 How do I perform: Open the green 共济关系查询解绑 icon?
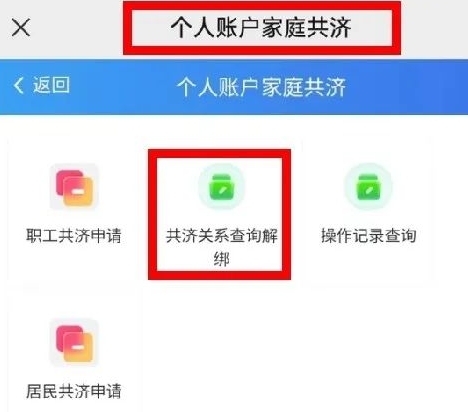coord(222,187)
